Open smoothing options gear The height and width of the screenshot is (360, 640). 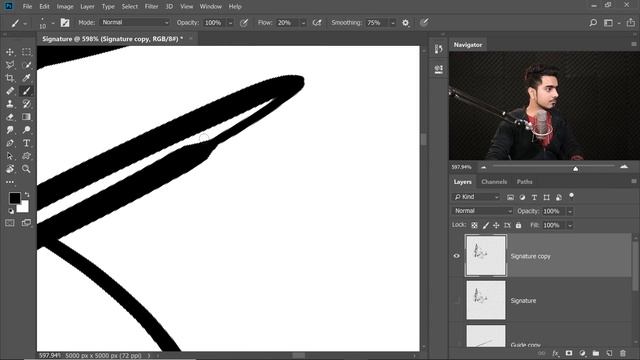(x=405, y=23)
